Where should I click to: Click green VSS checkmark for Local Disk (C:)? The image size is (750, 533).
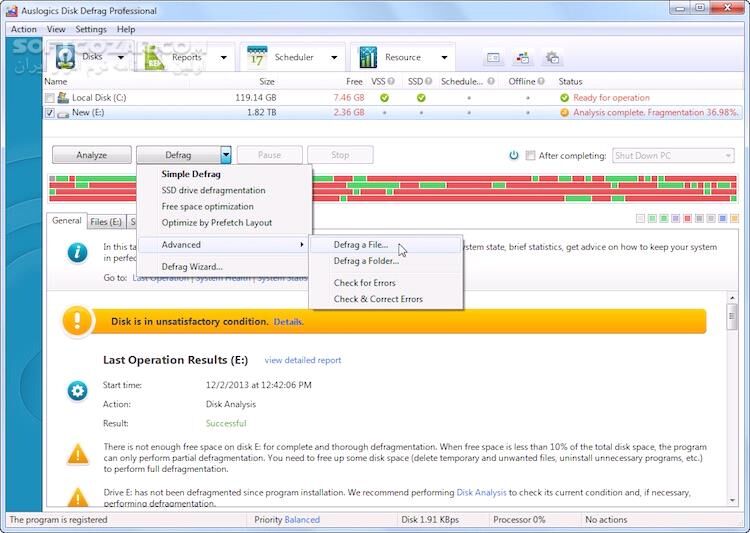384,98
